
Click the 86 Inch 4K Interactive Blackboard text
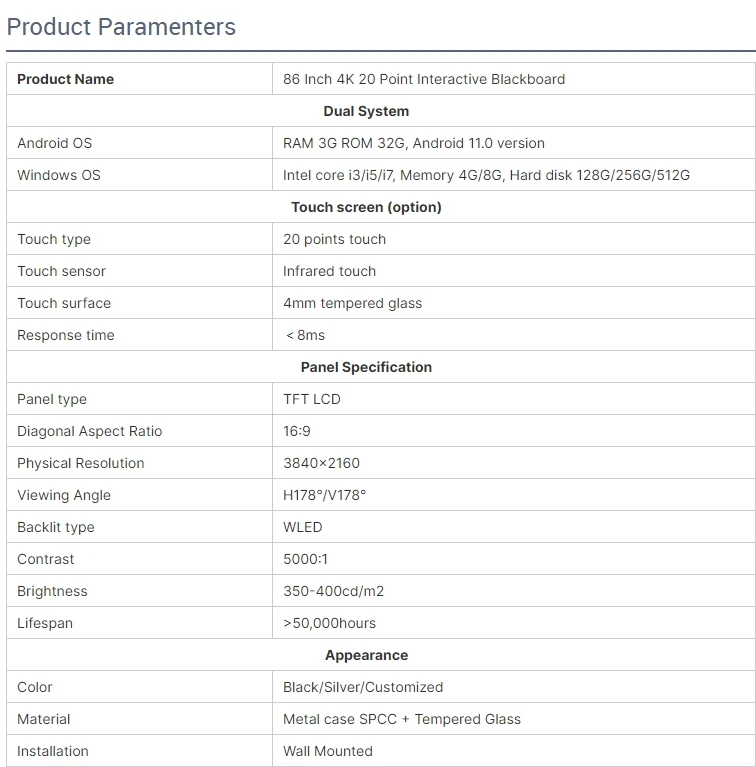[424, 79]
